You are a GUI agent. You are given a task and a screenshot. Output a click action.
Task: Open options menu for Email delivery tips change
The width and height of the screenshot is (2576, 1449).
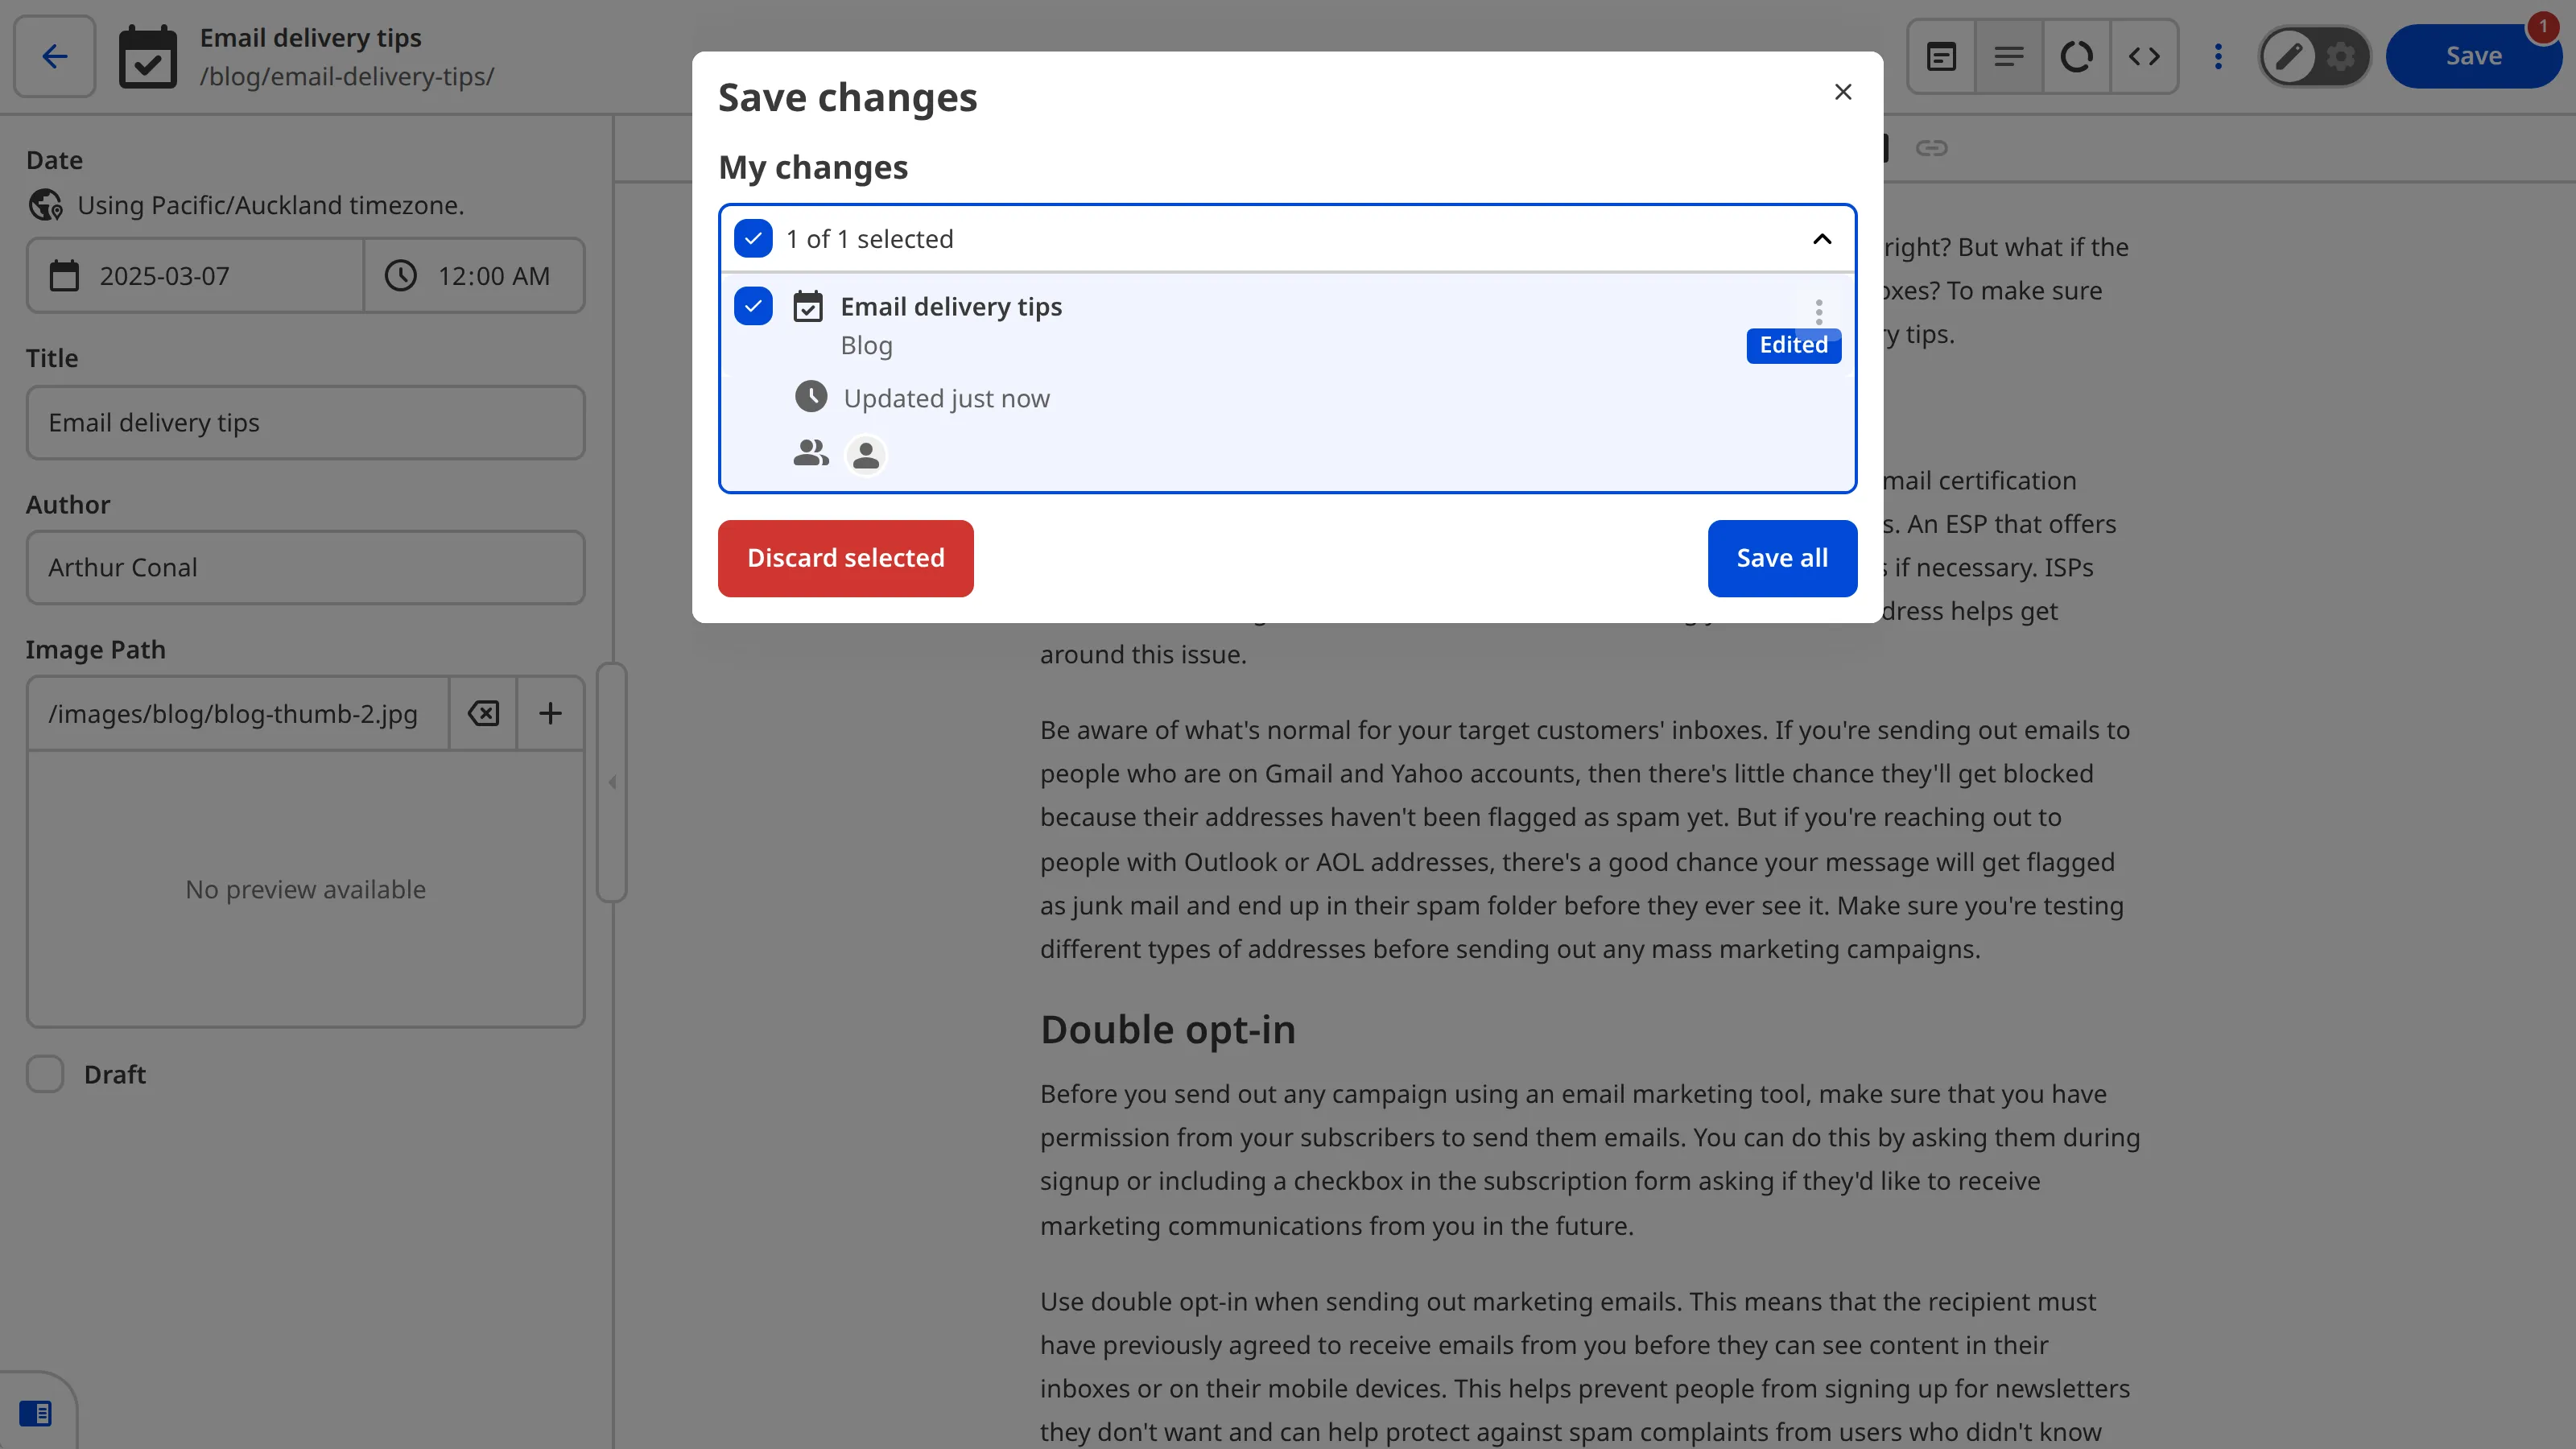[1819, 311]
